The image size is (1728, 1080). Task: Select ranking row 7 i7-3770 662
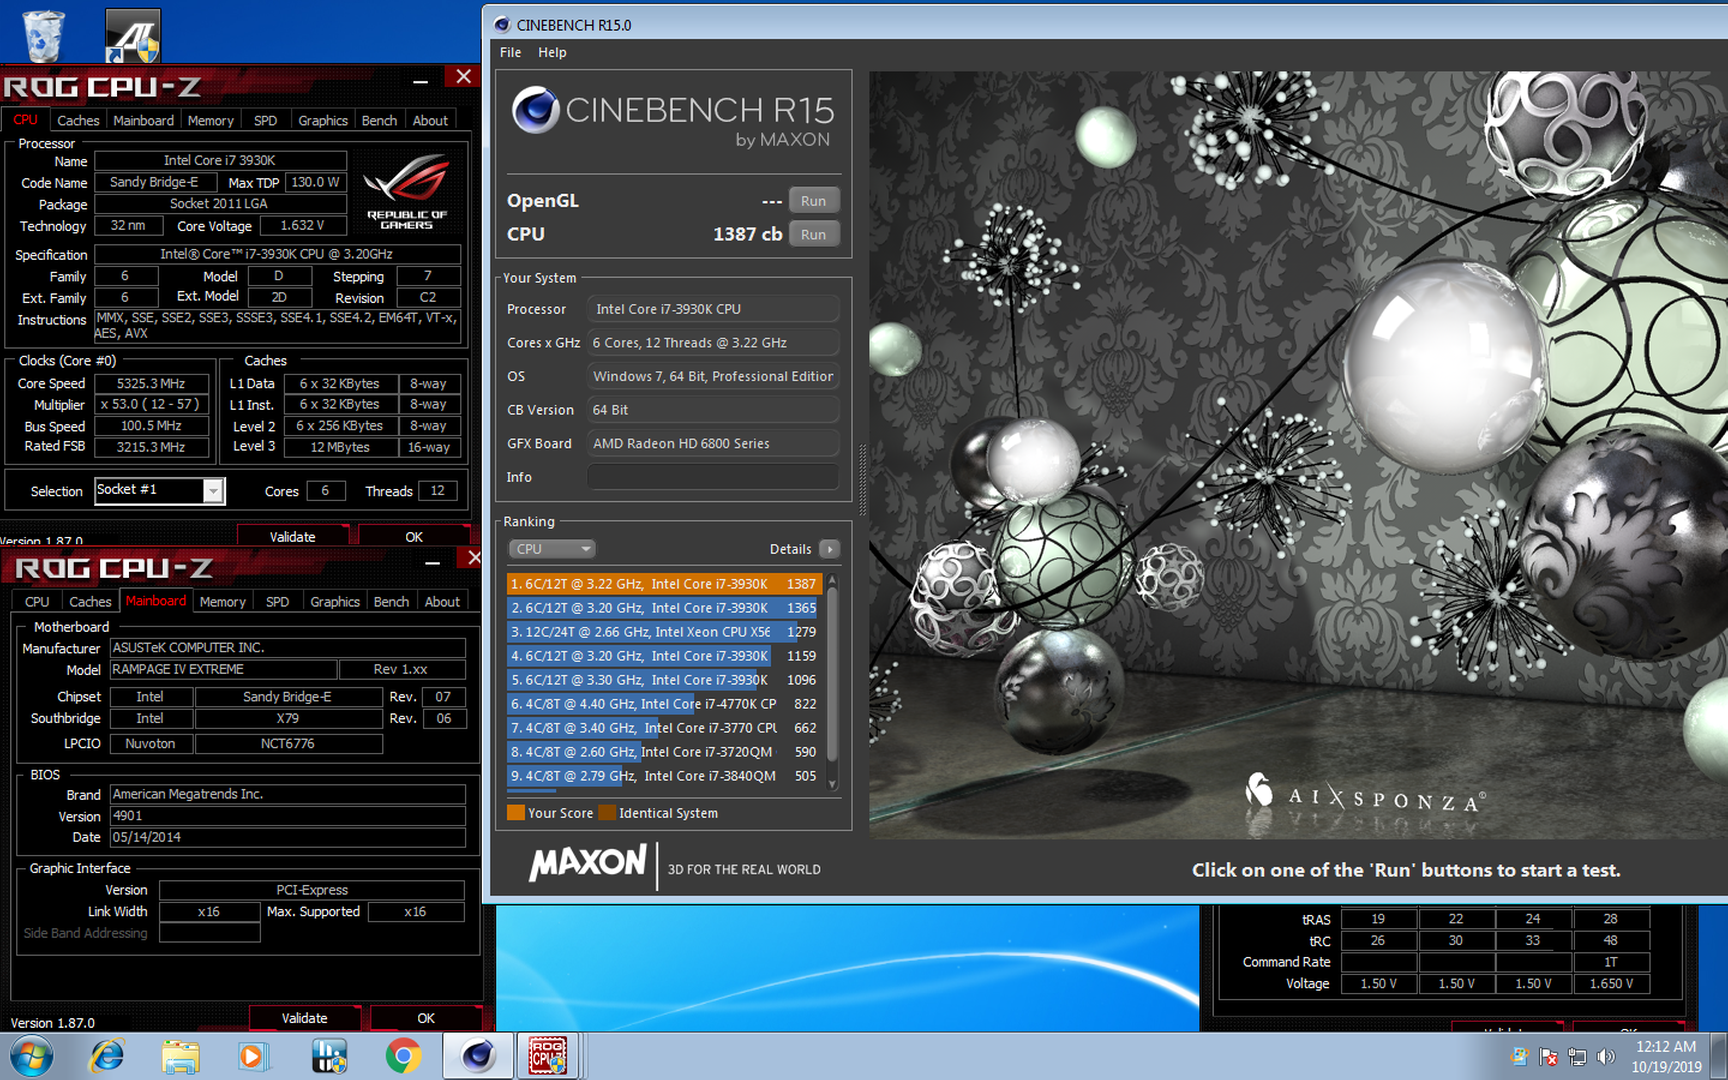coord(664,728)
